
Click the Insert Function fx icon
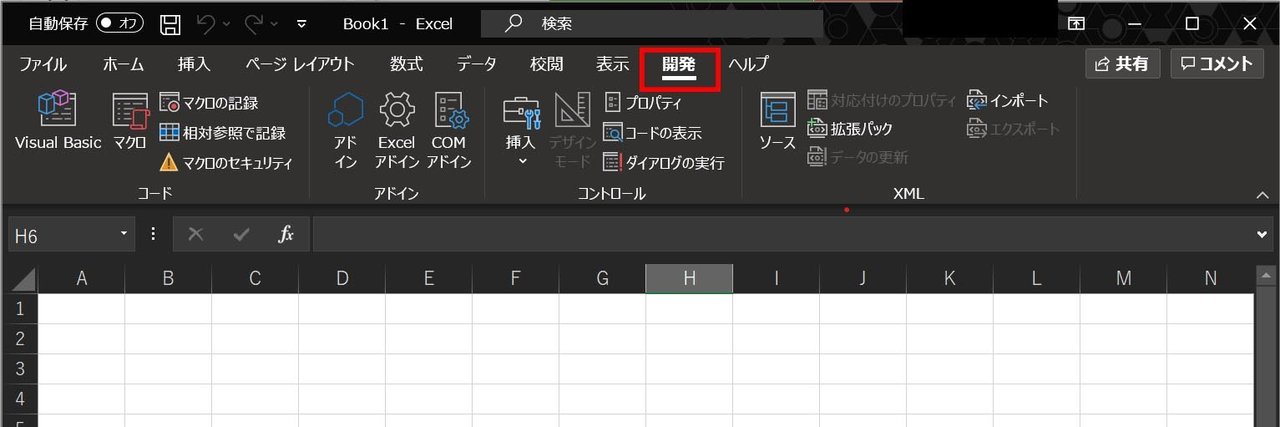pos(286,234)
